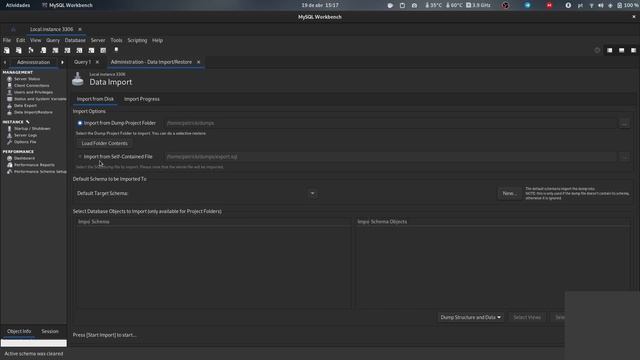Open Data Export in Management

pyautogui.click(x=25, y=105)
